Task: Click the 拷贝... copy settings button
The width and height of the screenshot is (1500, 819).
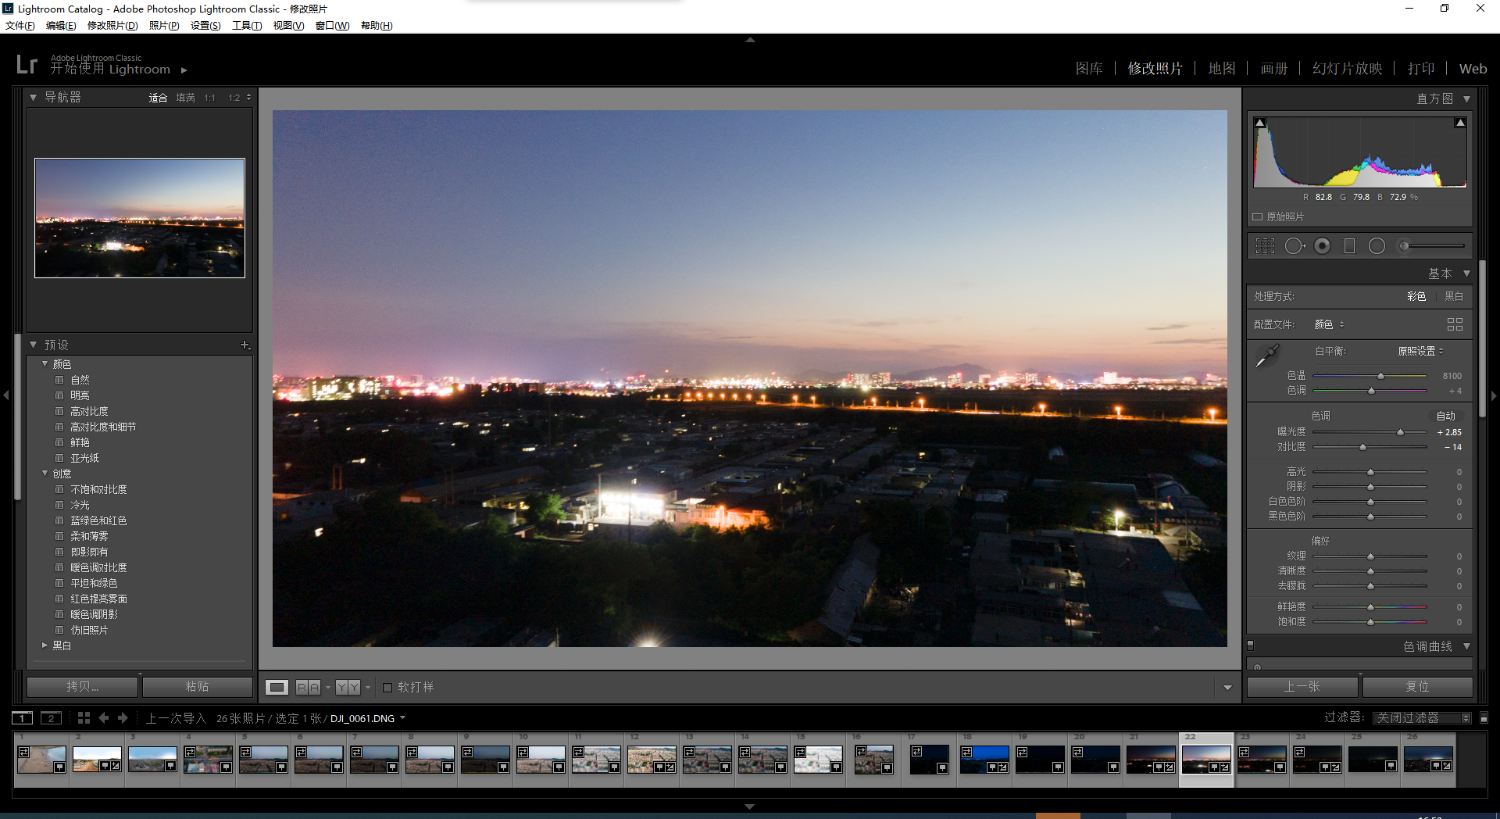Action: click(x=82, y=687)
